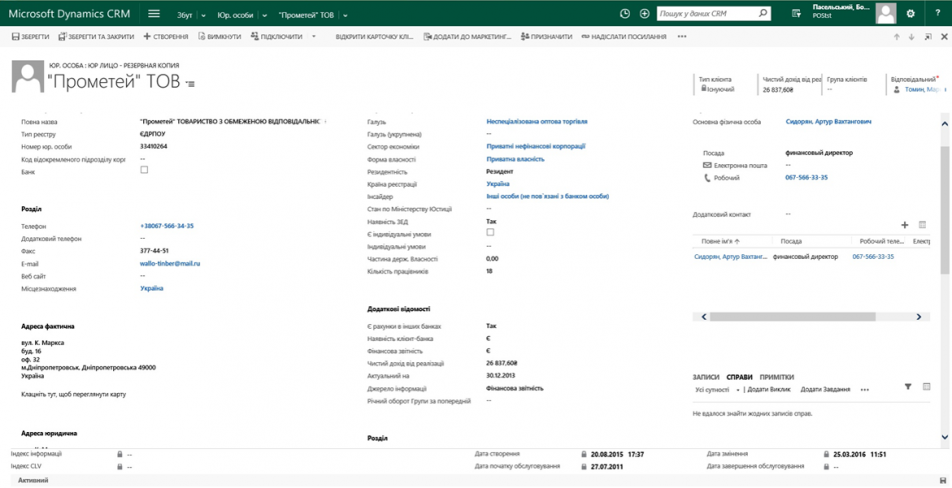Viewport: 952px width, 488px height.
Task: Click the search magnifier icon
Action: coord(762,14)
